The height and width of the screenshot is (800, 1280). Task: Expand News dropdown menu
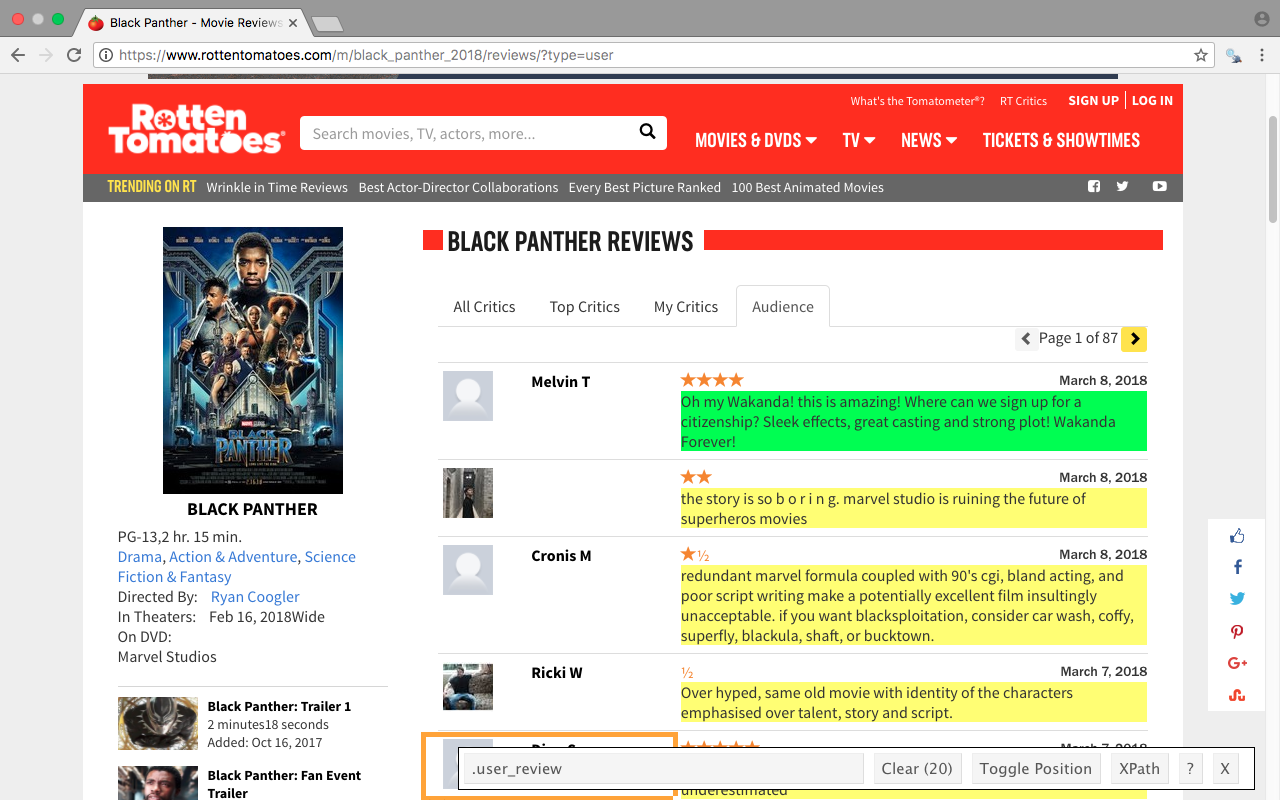pos(929,140)
